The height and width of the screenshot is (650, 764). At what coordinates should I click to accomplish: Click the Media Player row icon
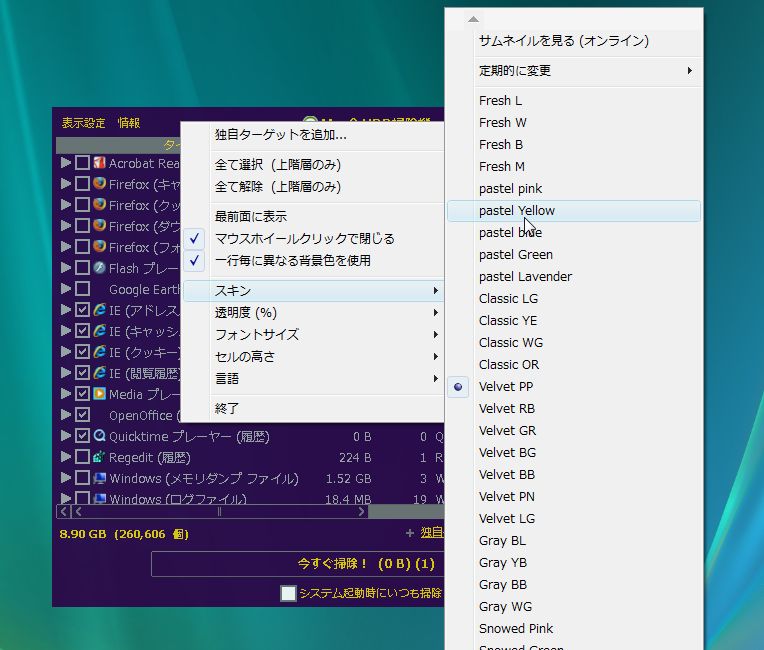point(99,393)
